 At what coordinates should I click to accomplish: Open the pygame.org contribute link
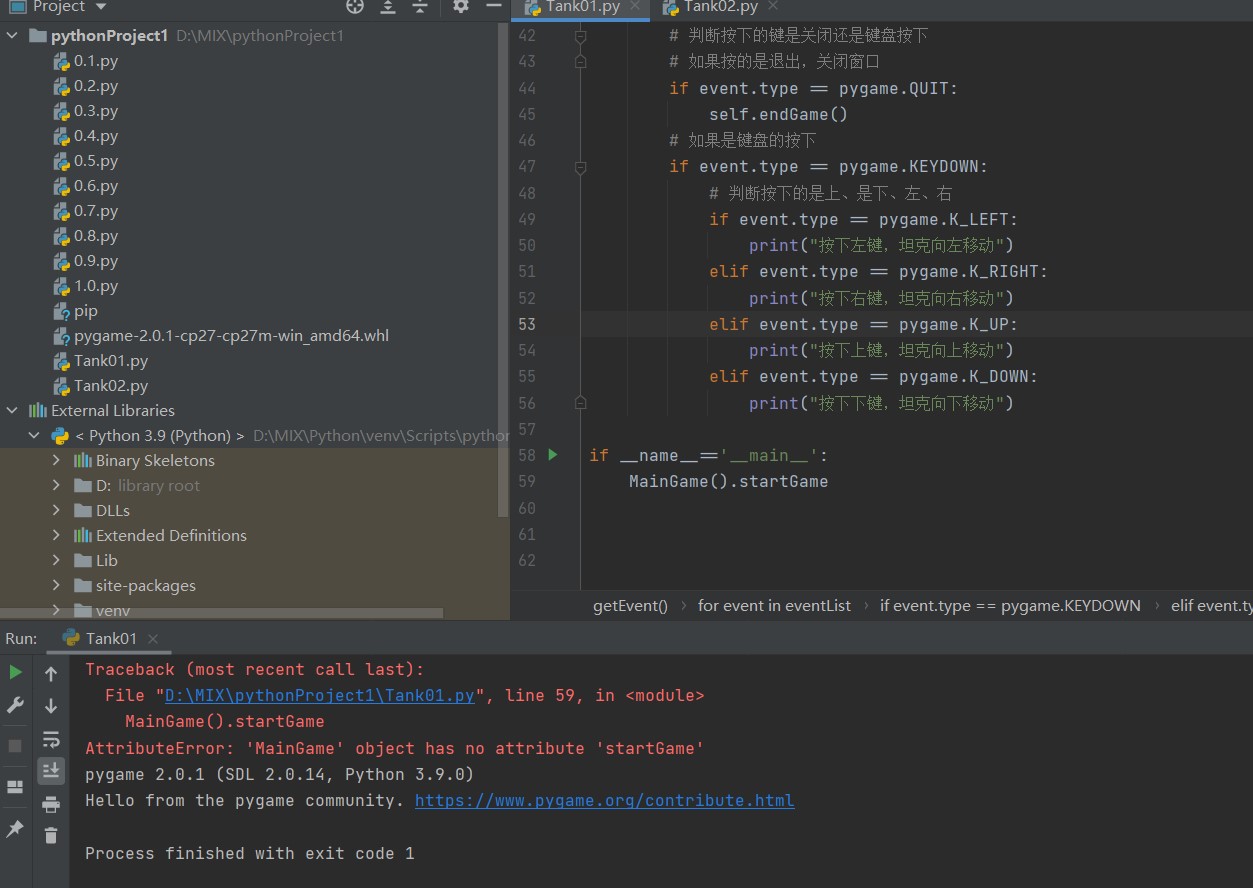click(x=604, y=801)
